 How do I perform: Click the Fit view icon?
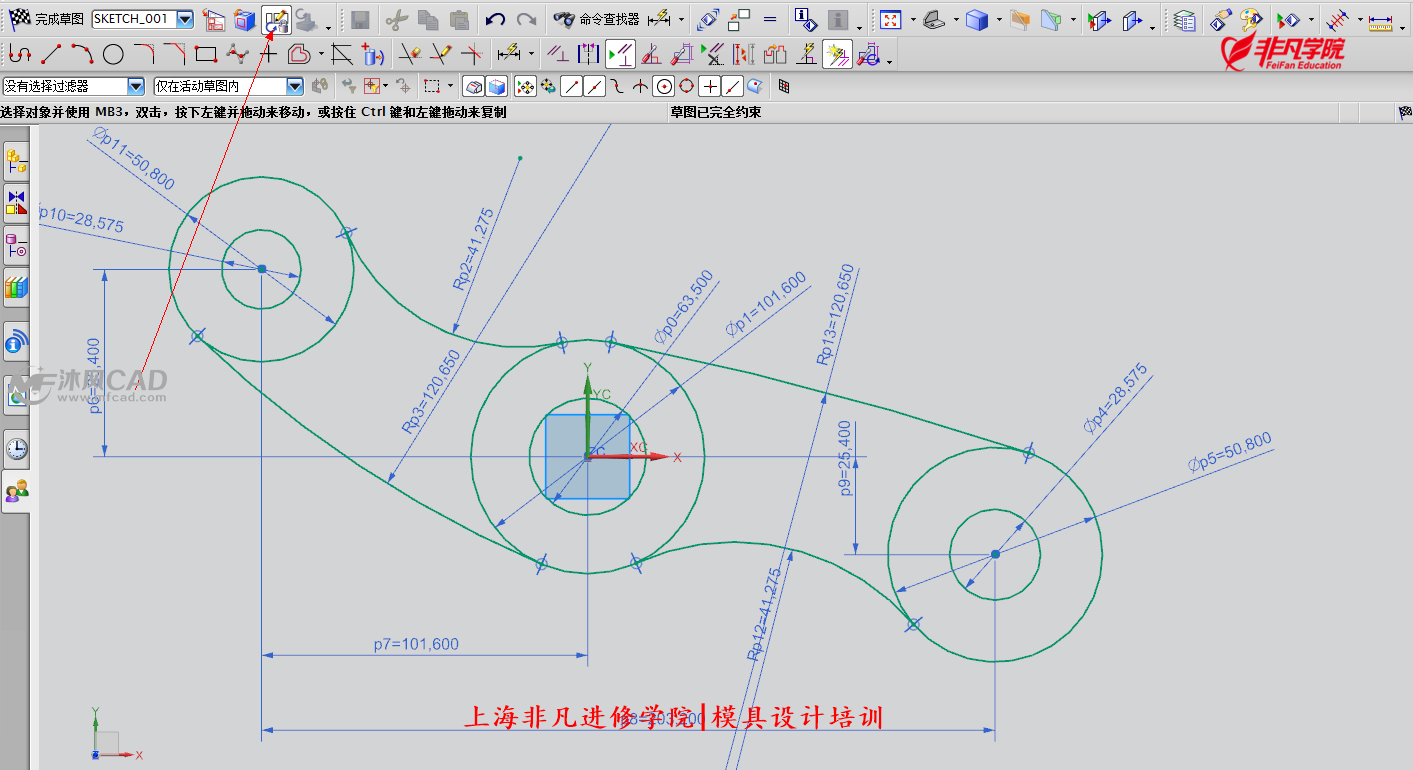(891, 19)
